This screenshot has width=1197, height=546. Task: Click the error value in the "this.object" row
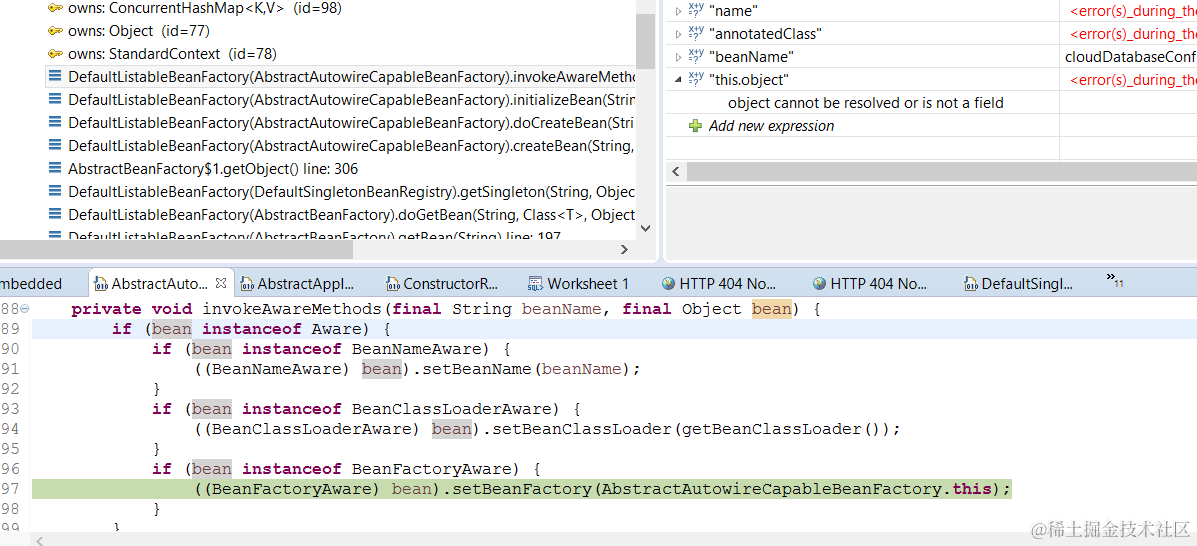(1133, 80)
